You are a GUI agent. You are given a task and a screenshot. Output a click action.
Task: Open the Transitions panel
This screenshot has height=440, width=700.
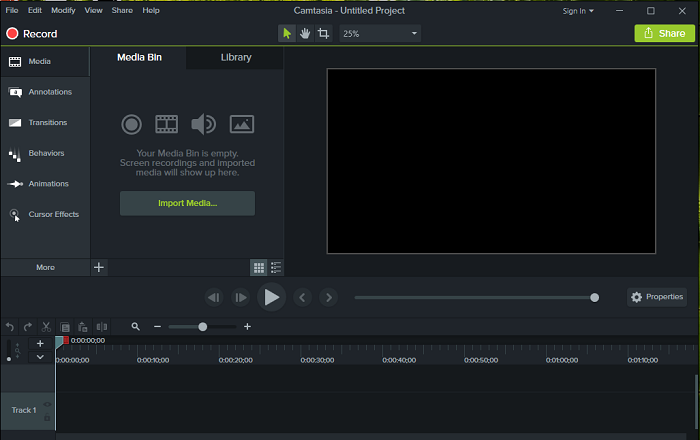pos(45,122)
